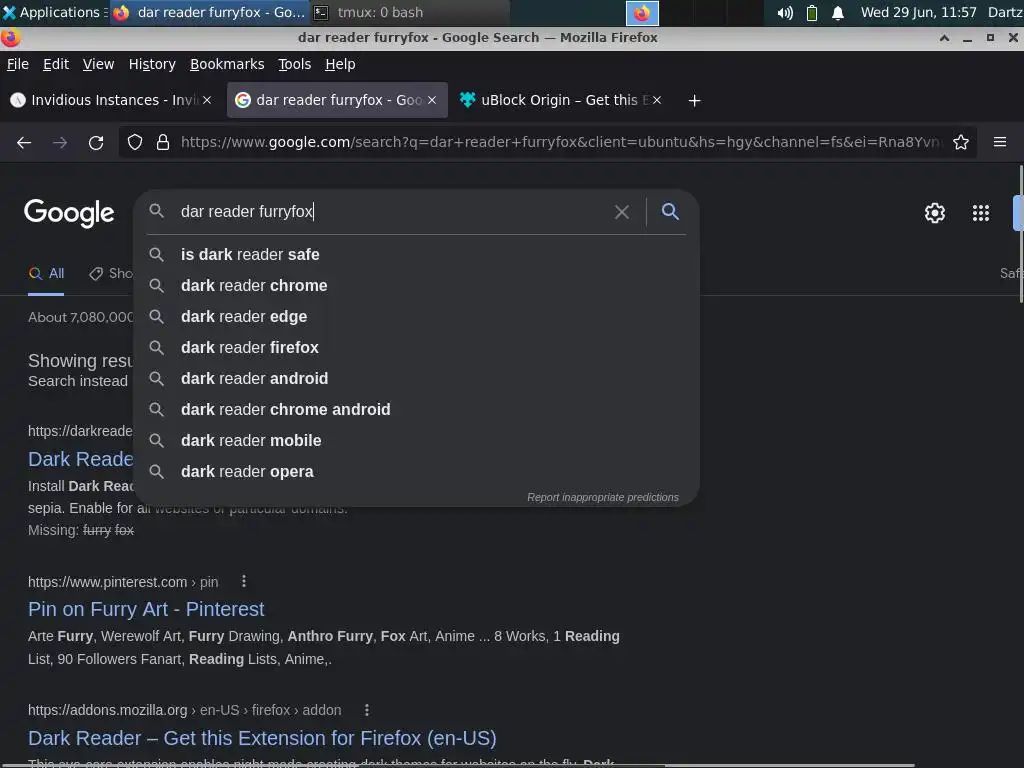
Task: Switch to the uBlock Origin tab
Action: pos(562,100)
